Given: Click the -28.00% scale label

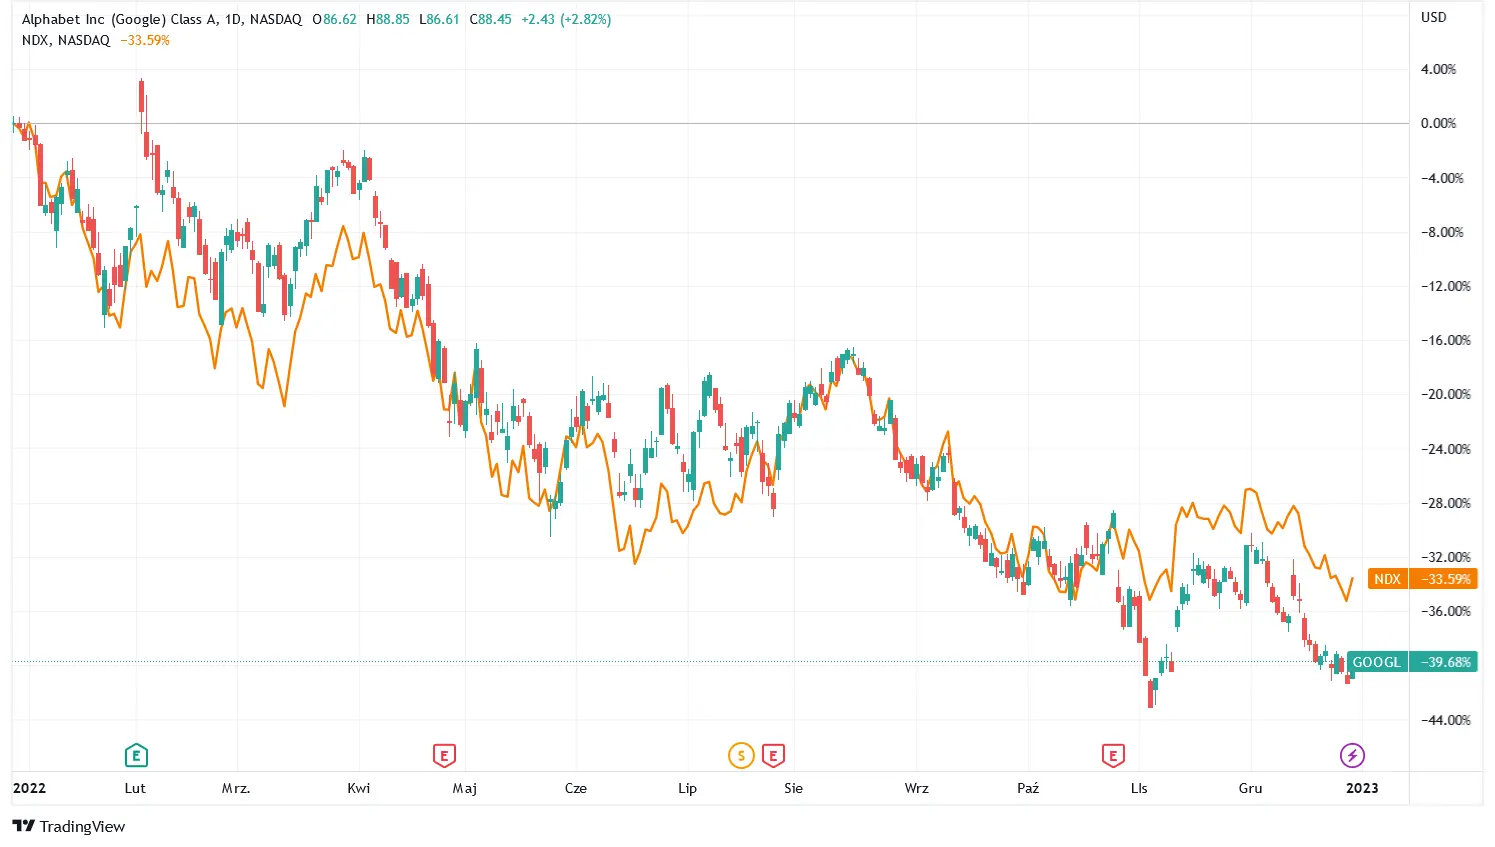Looking at the screenshot, I should point(1446,503).
